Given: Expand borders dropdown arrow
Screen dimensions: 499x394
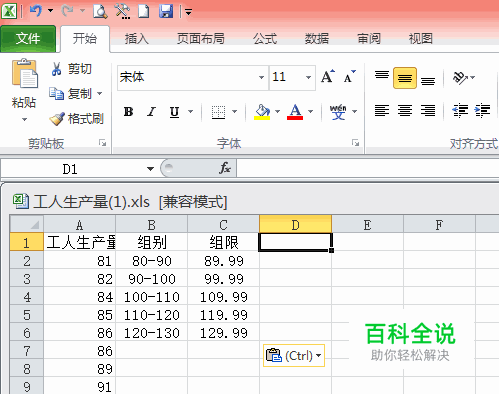Looking at the screenshot, I should tap(235, 112).
